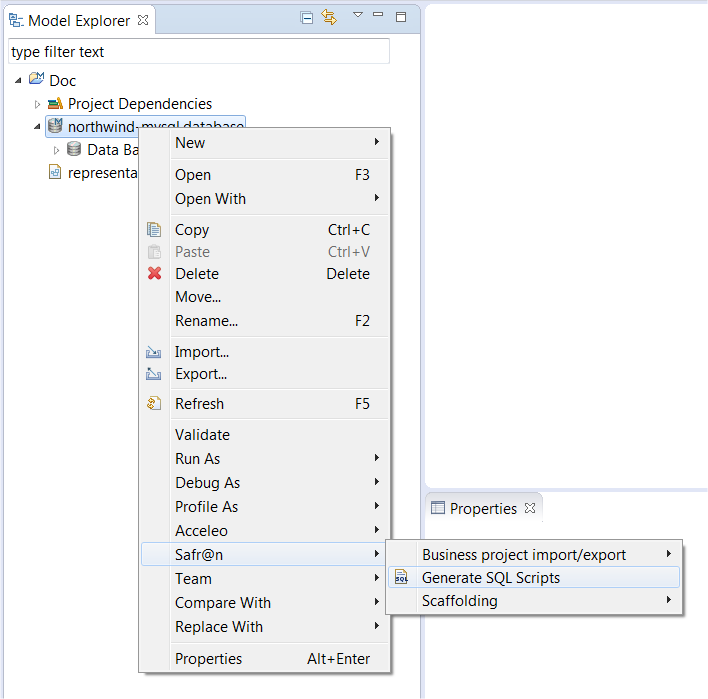Click the Import icon in context menu
This screenshot has height=699, width=708.
click(154, 352)
